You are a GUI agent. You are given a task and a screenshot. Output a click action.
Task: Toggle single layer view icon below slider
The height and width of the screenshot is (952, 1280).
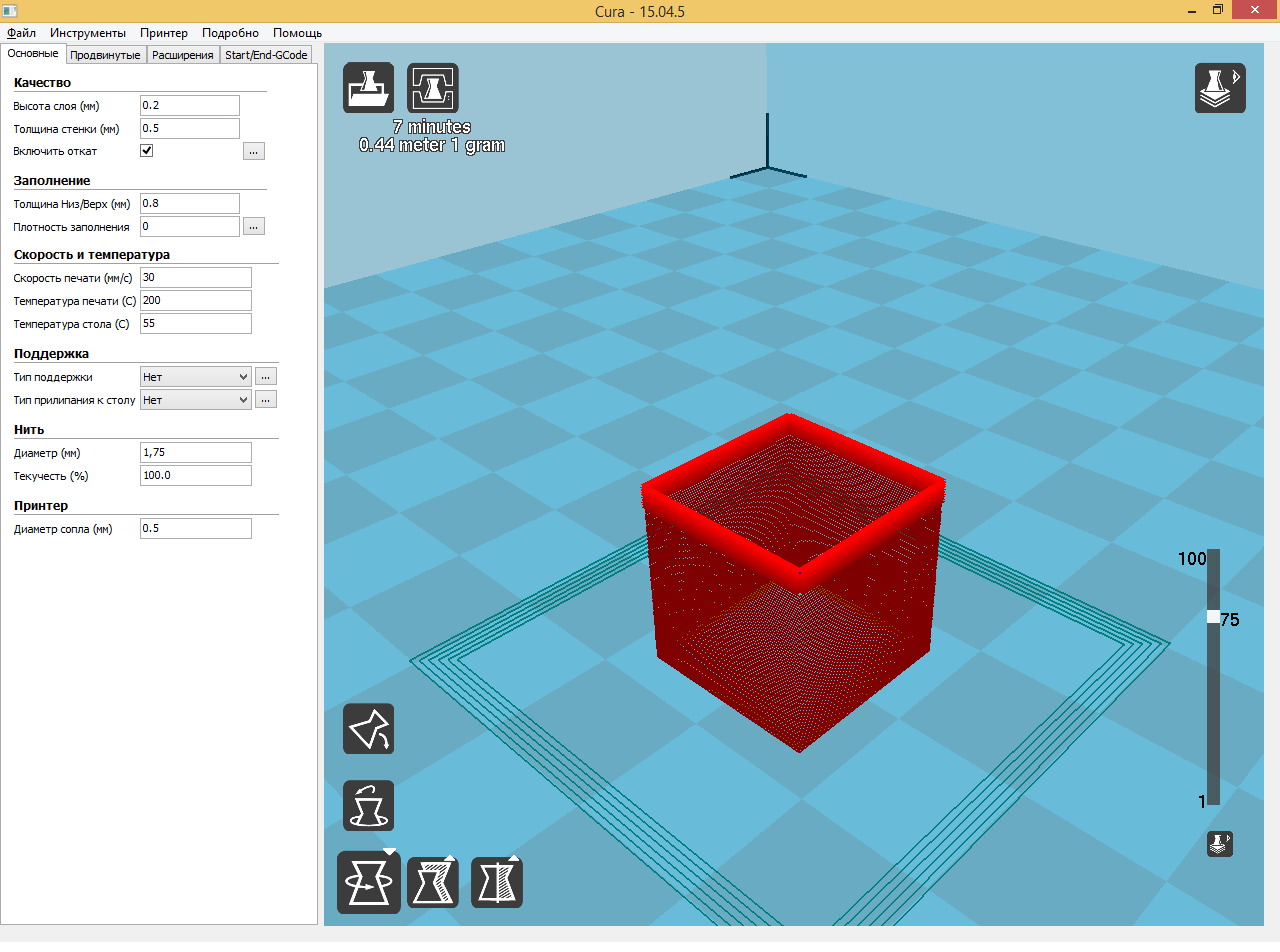(x=1219, y=844)
